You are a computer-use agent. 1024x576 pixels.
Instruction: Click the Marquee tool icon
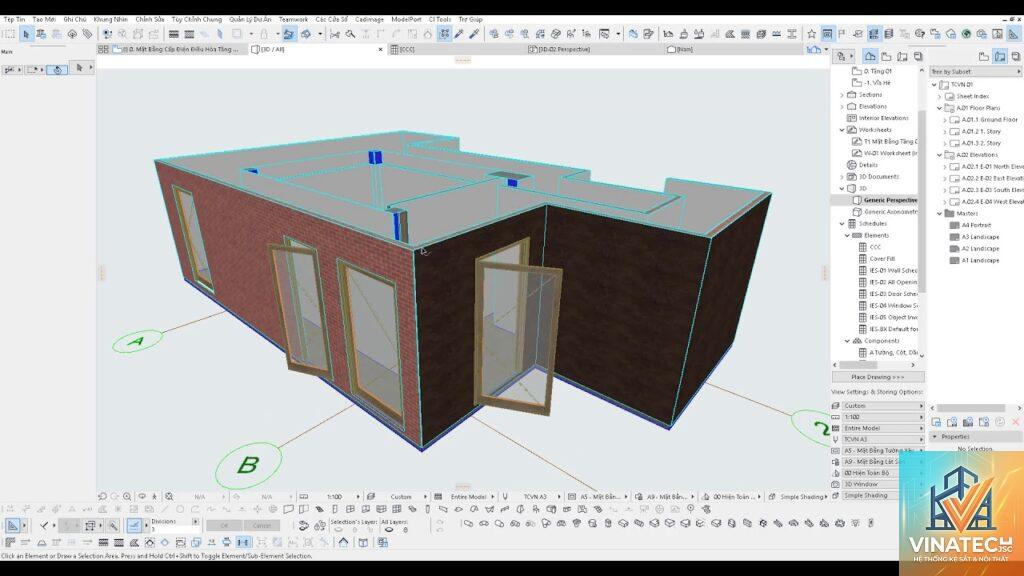coord(9,34)
